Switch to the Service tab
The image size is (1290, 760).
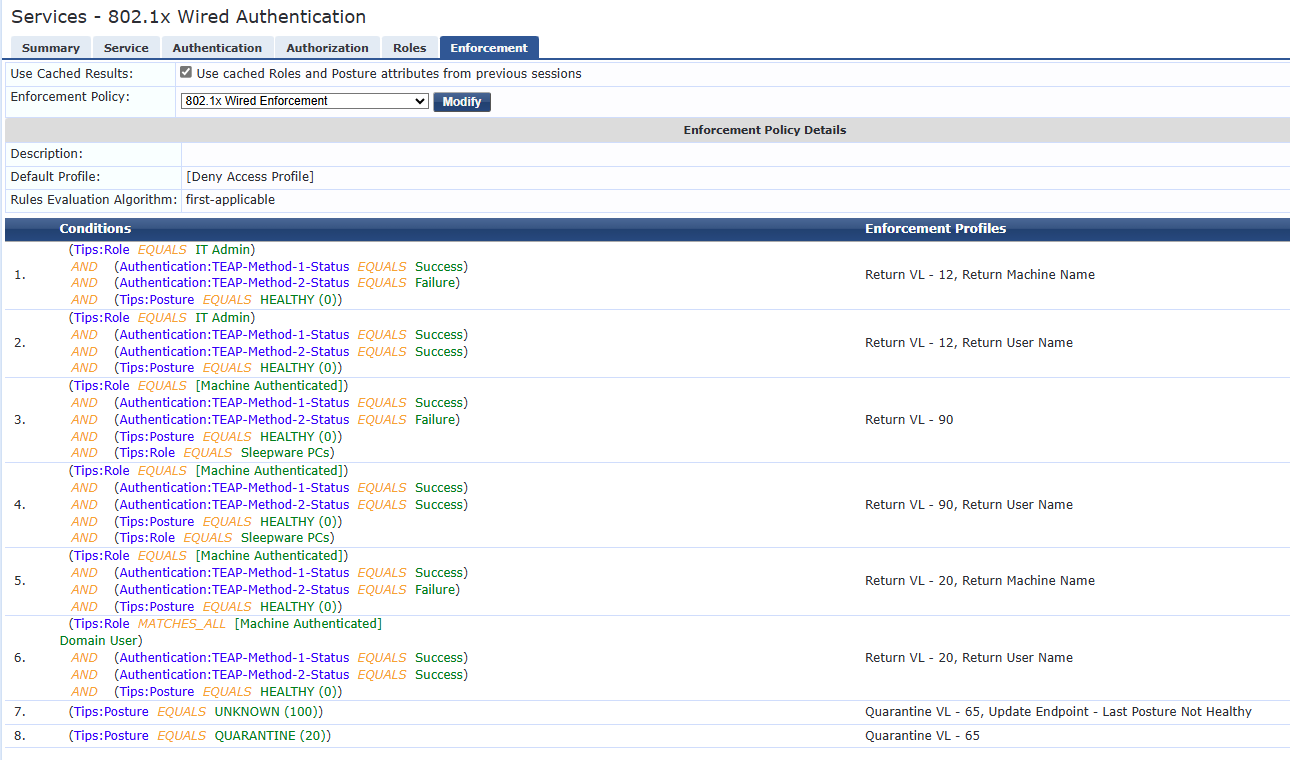click(x=126, y=48)
